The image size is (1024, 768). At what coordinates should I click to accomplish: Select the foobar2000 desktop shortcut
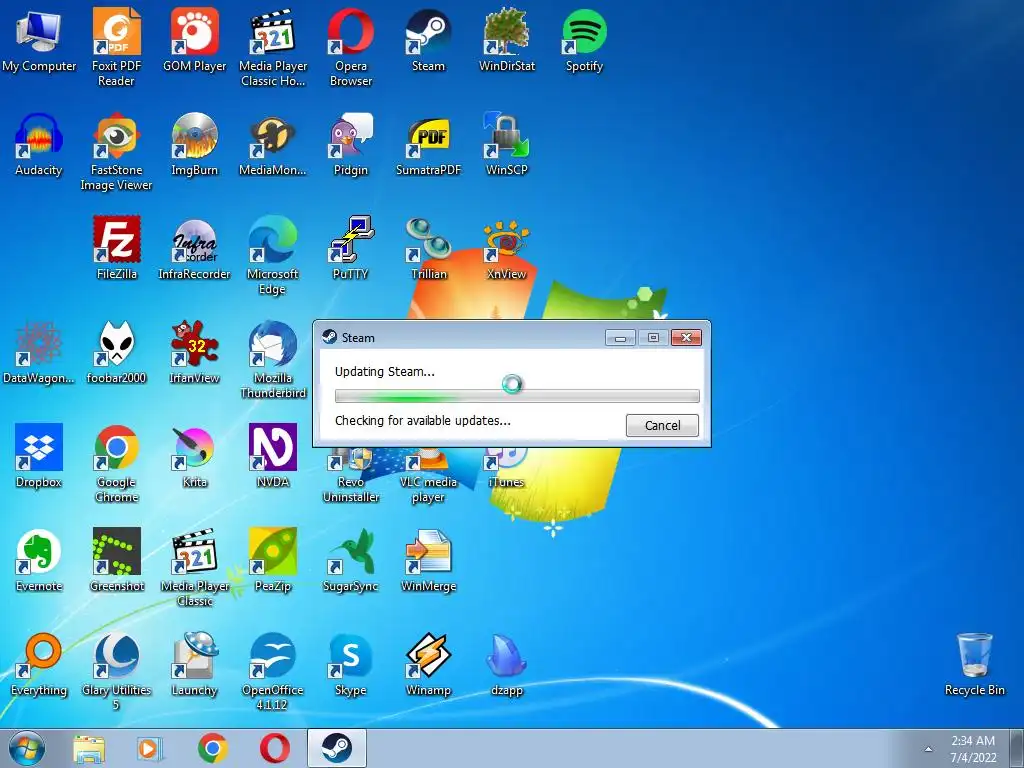pyautogui.click(x=116, y=353)
